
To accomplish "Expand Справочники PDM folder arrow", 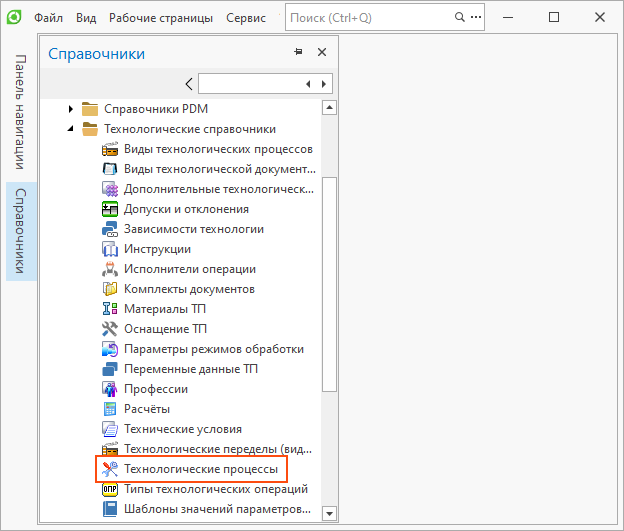I will pos(70,109).
